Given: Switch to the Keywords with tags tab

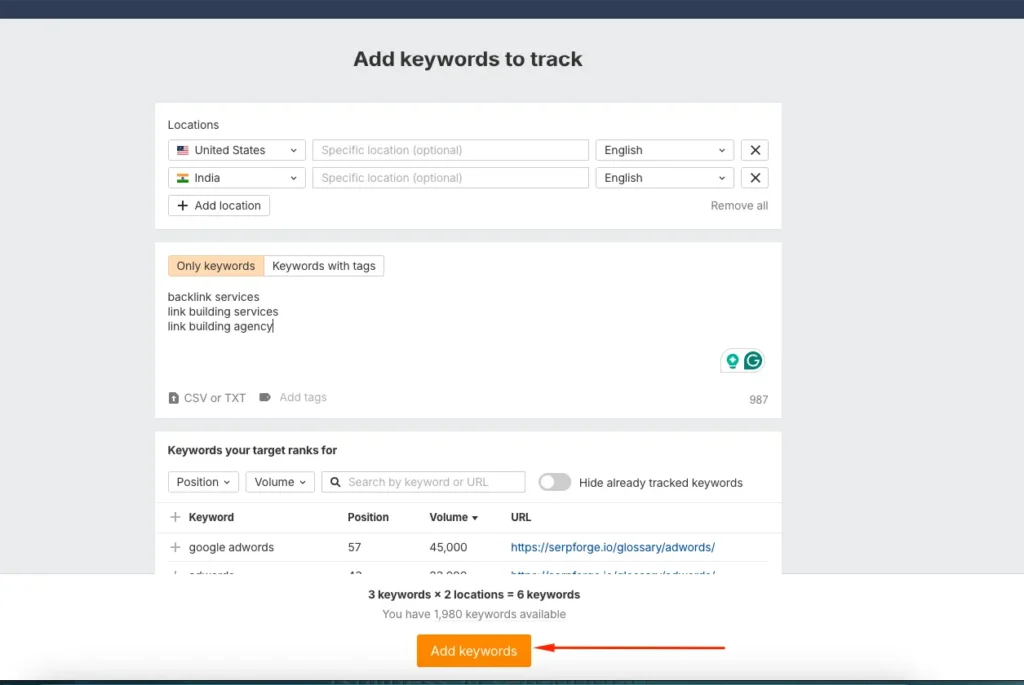Looking at the screenshot, I should tap(324, 265).
